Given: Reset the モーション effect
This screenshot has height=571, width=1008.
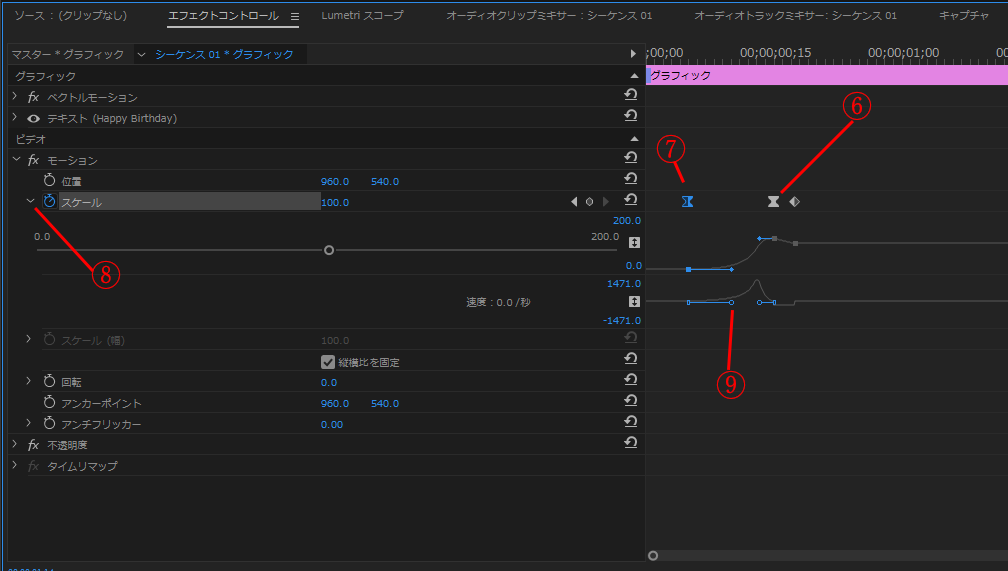Looking at the screenshot, I should [x=631, y=158].
